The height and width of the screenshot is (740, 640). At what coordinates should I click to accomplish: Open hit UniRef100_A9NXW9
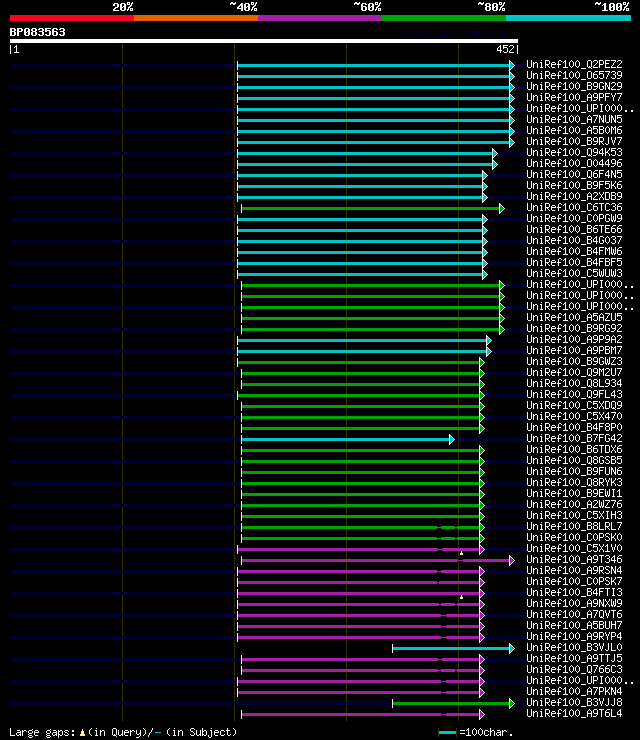(x=574, y=604)
